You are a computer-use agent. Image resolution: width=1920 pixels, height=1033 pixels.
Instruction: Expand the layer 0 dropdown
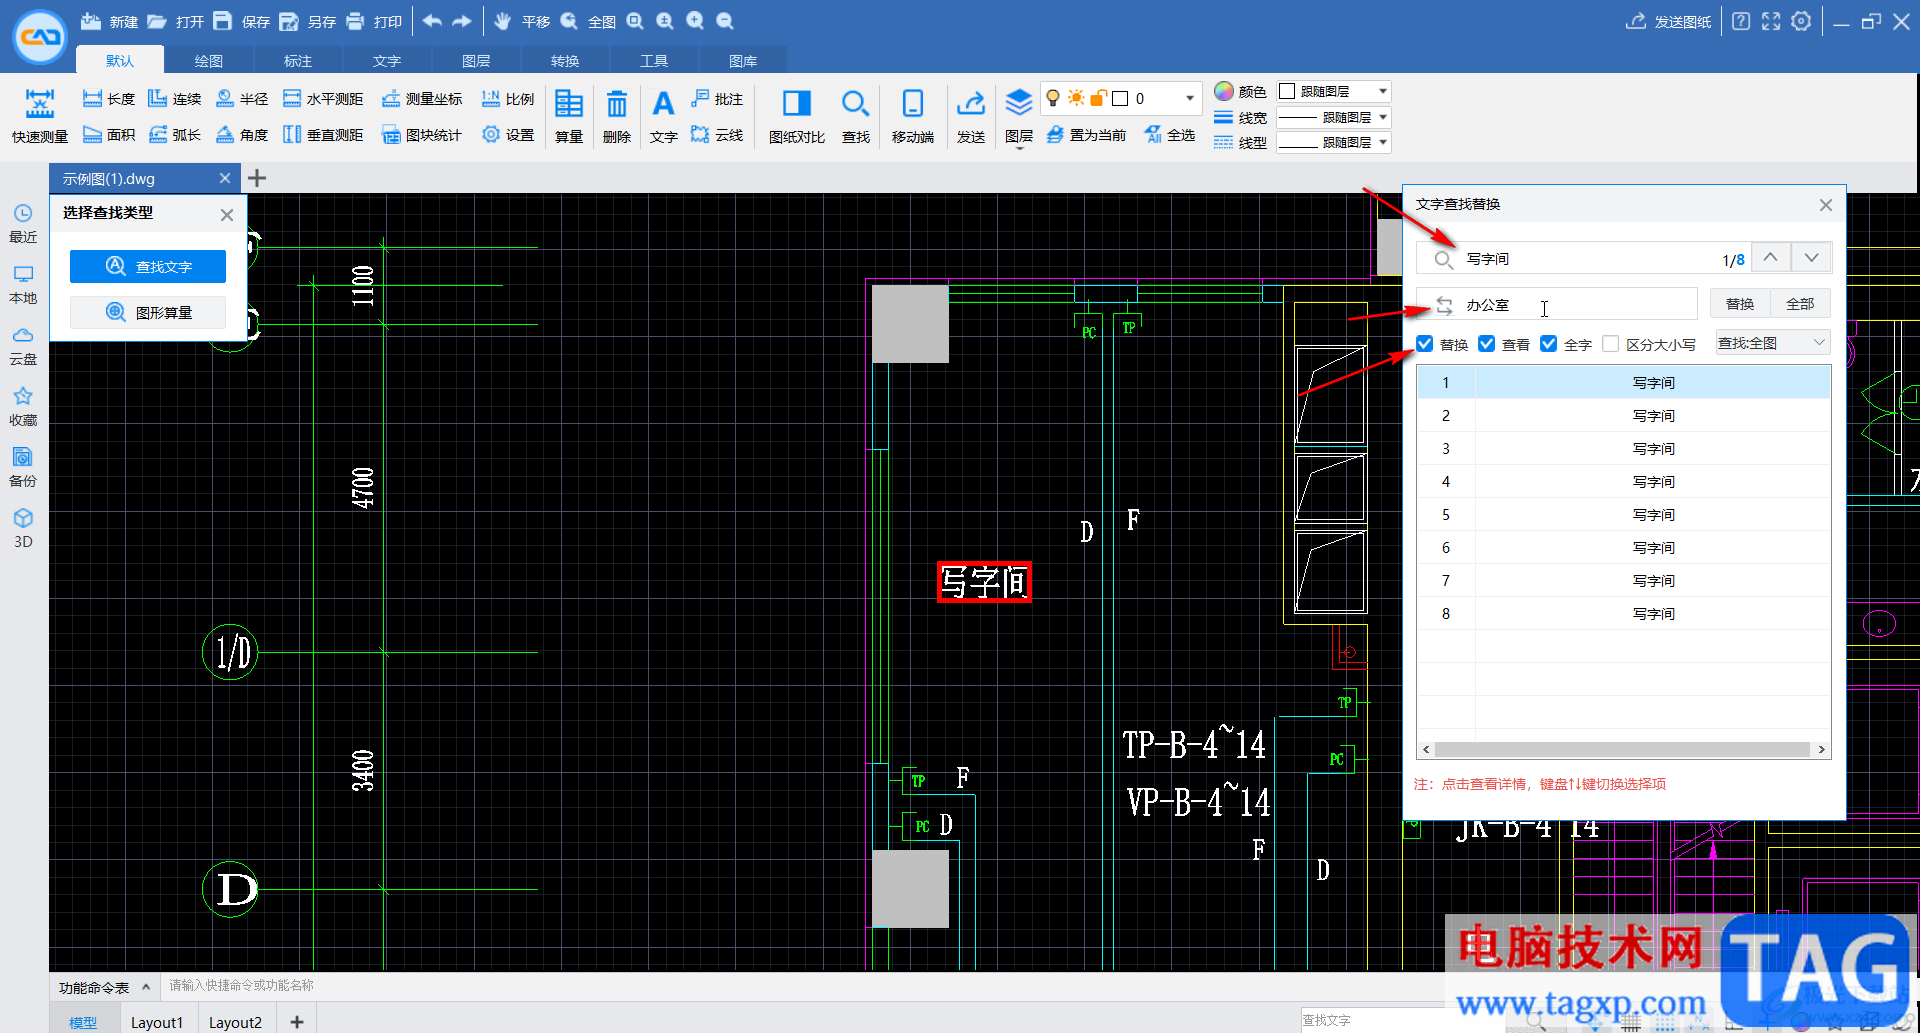(x=1190, y=98)
